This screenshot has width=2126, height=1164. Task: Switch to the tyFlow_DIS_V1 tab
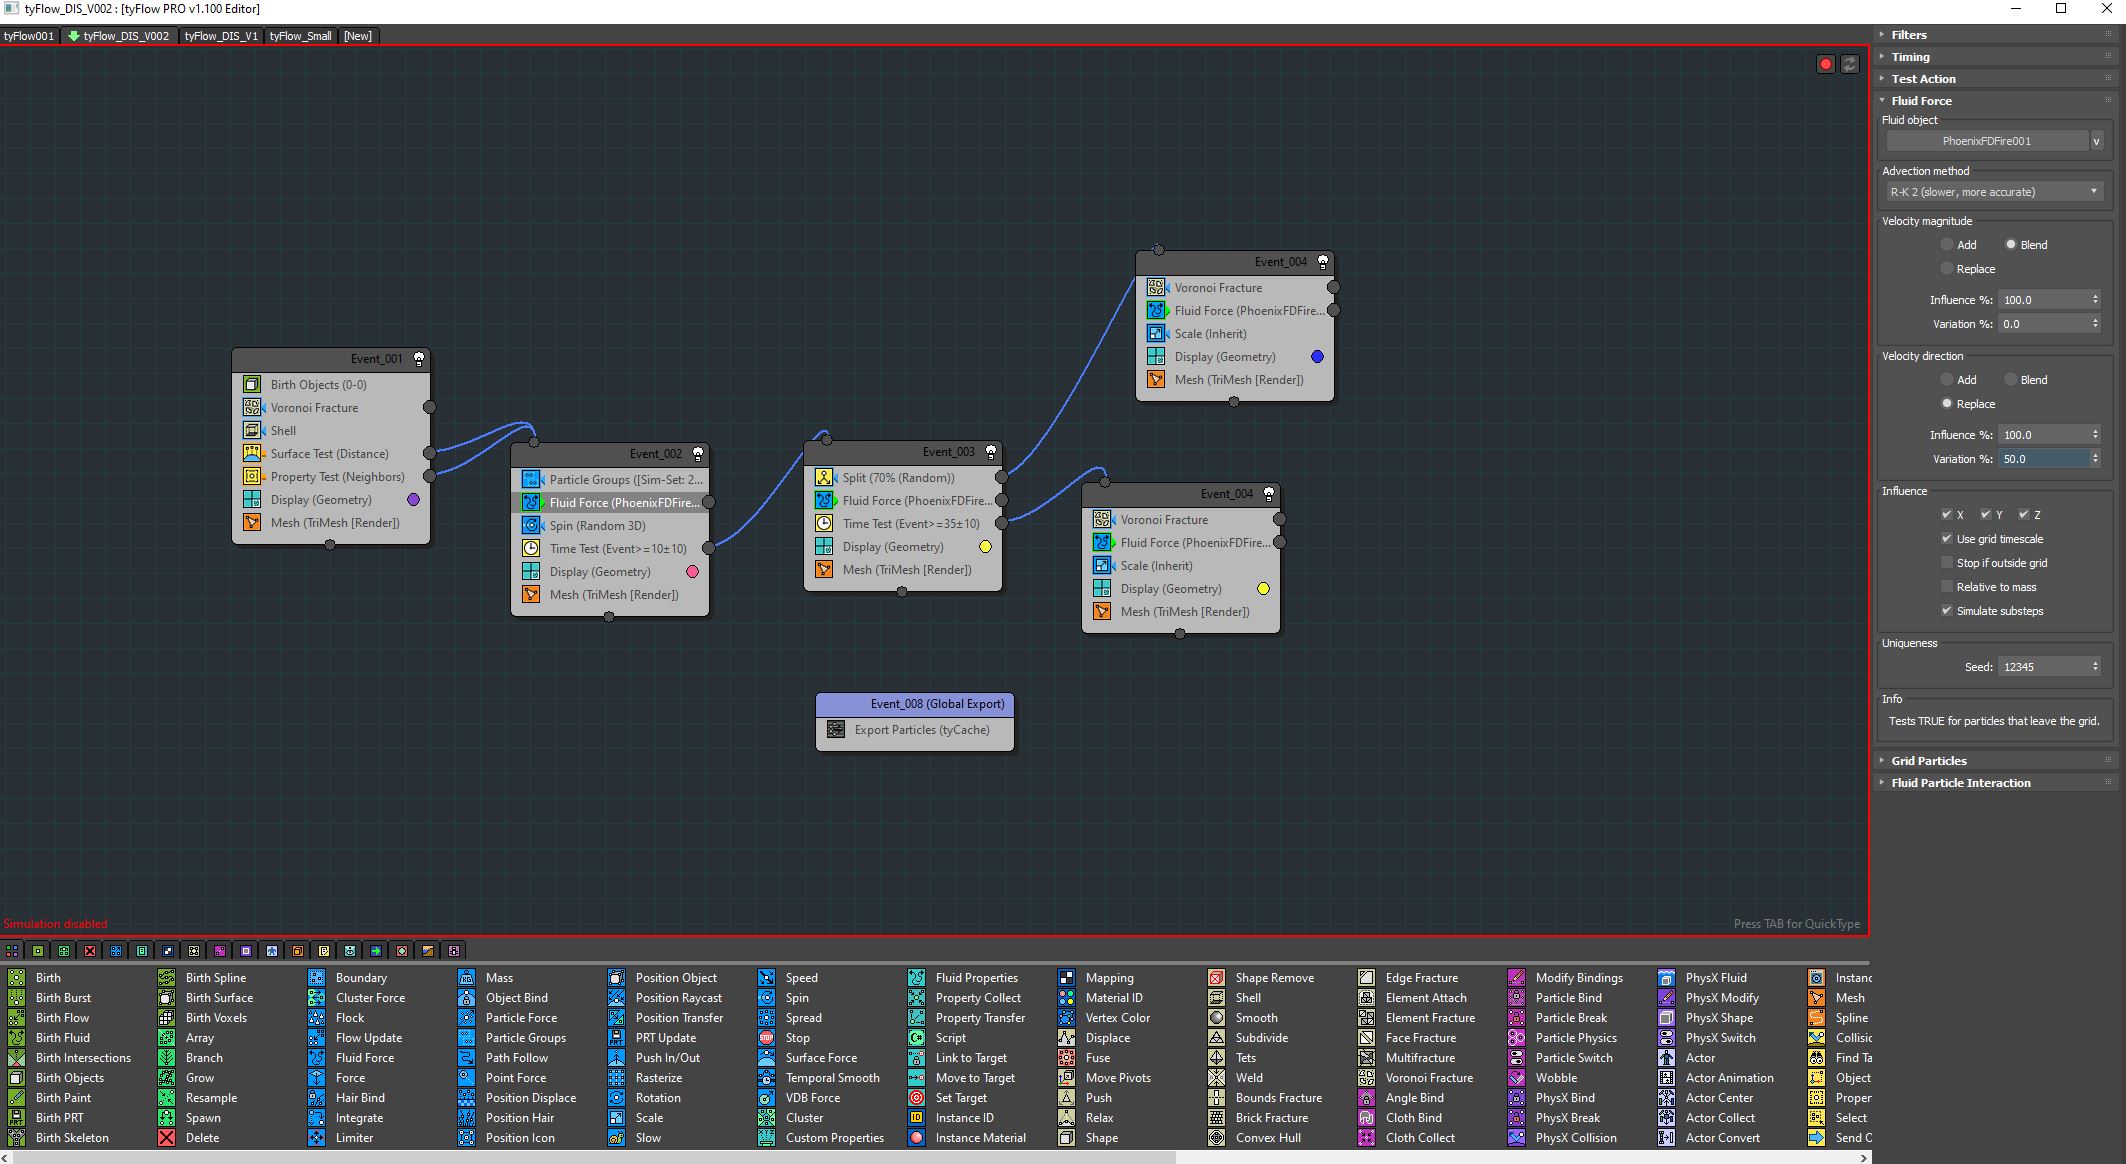coord(221,36)
